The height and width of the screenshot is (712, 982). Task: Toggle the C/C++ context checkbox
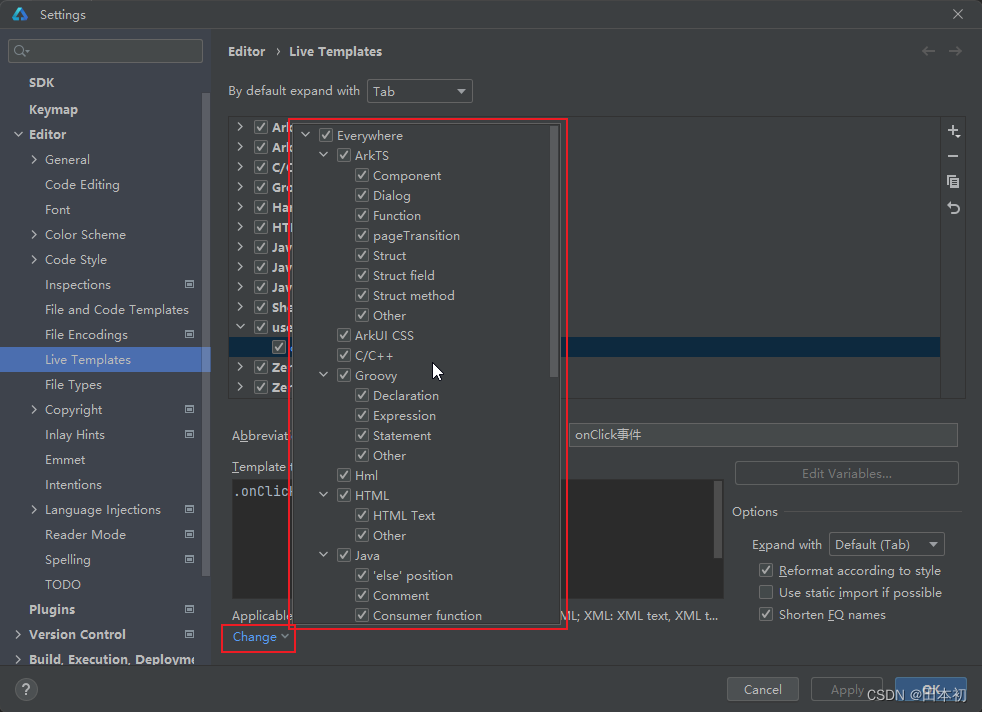click(344, 356)
